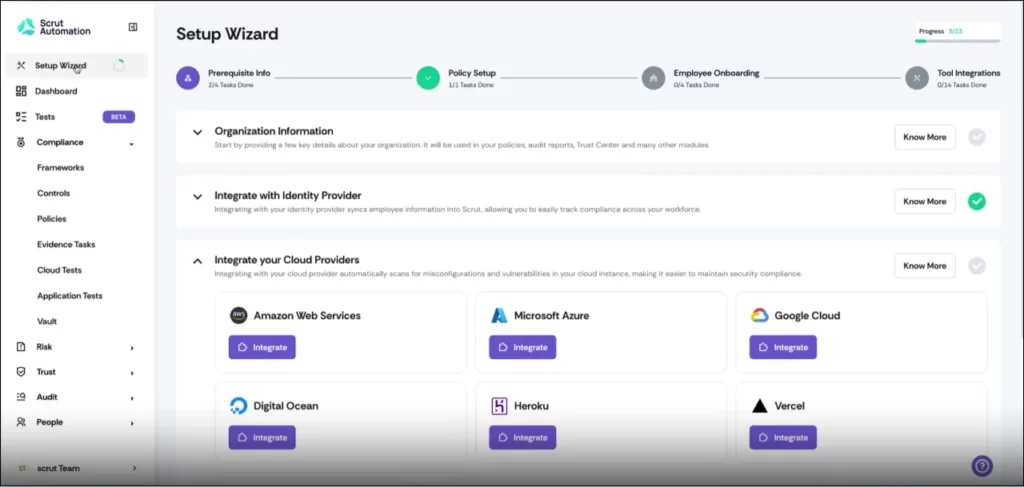Click the Dashboard sidebar label

pyautogui.click(x=56, y=91)
